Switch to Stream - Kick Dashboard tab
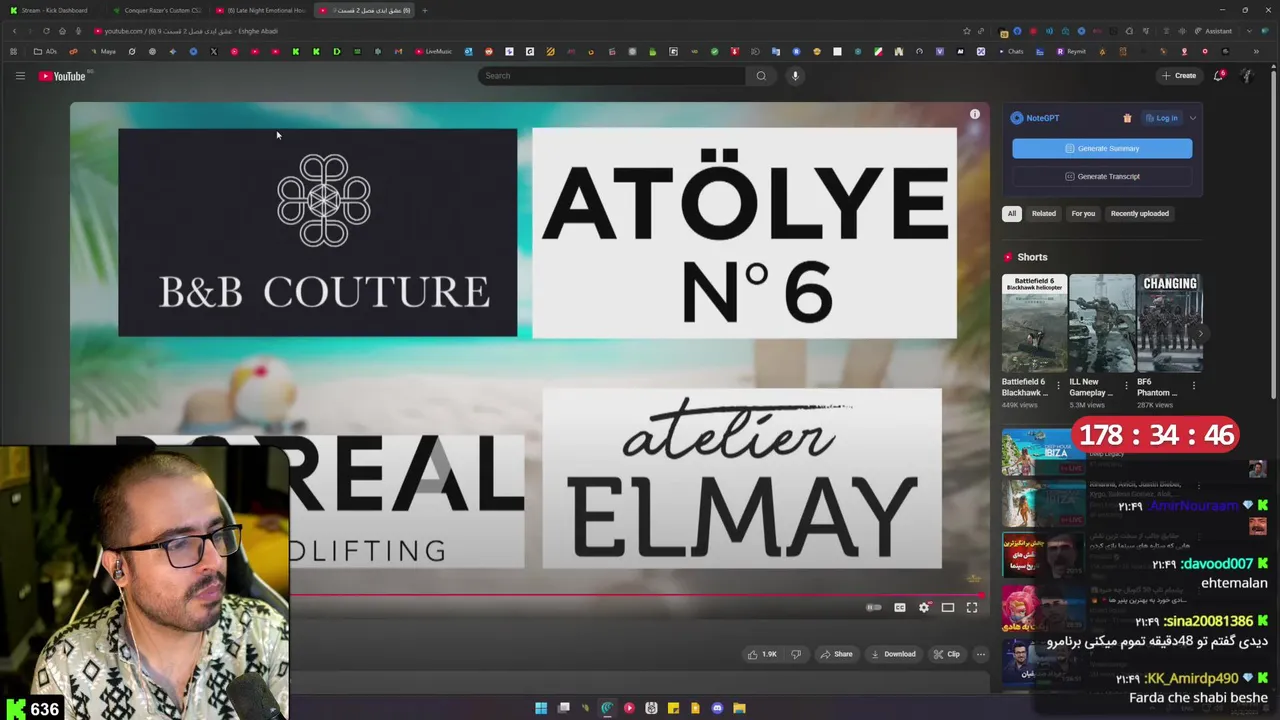The image size is (1280, 720). pyautogui.click(x=53, y=10)
